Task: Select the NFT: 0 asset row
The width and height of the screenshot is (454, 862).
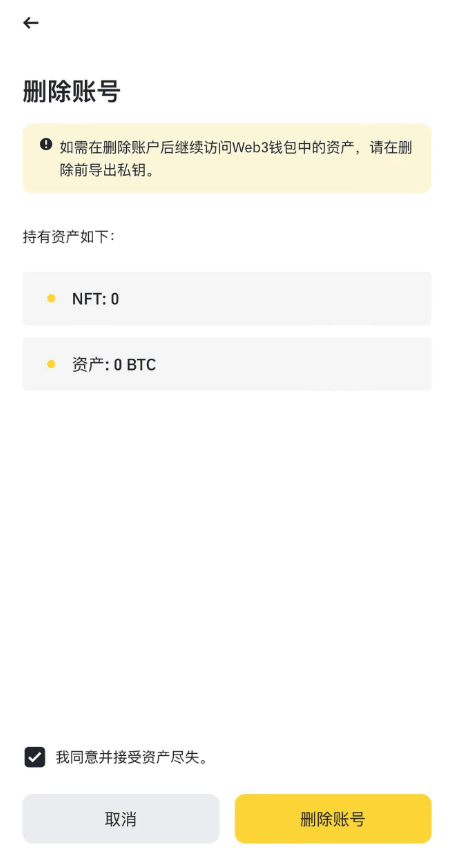Action: pos(227,299)
